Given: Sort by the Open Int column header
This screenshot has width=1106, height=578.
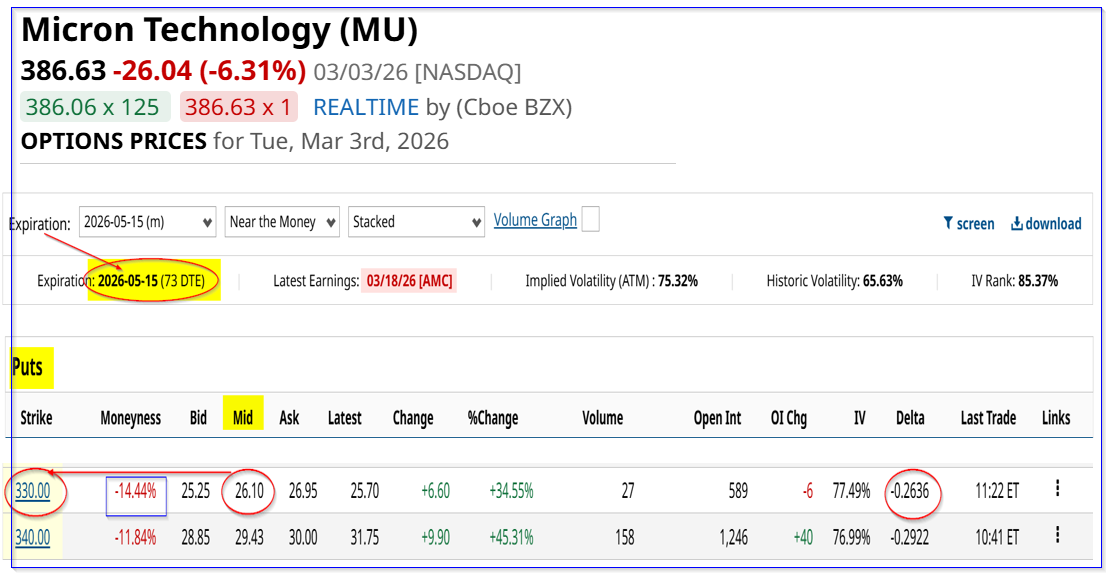Looking at the screenshot, I should coord(717,418).
